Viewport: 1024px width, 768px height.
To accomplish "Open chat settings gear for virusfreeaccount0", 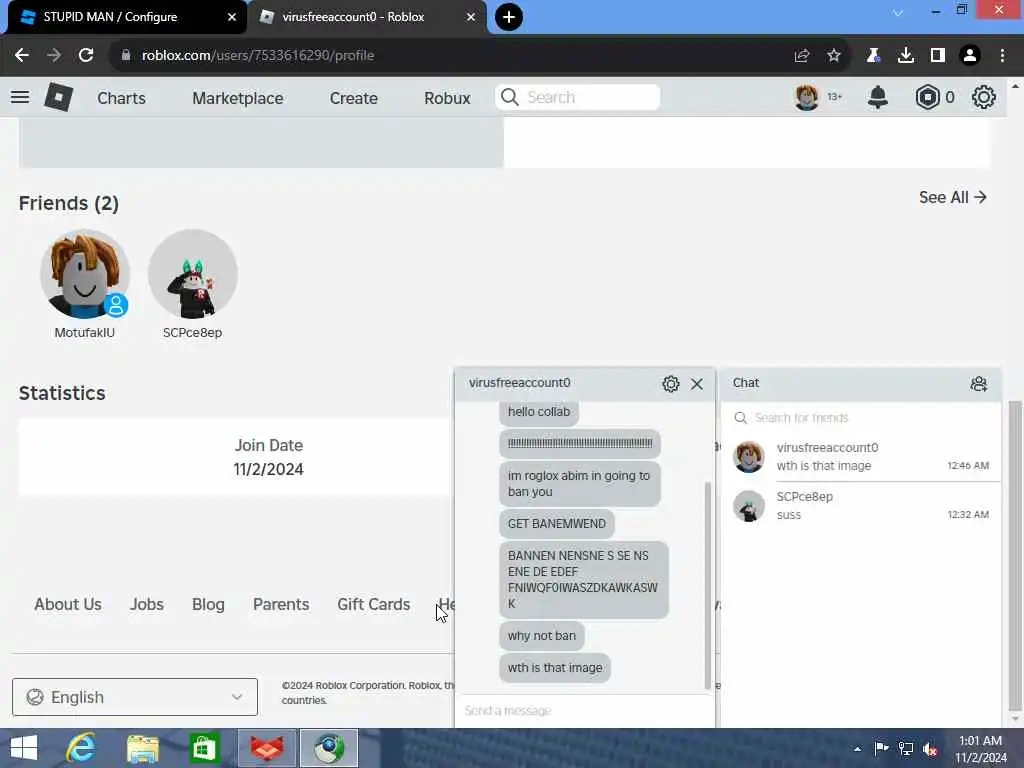I will [x=671, y=383].
